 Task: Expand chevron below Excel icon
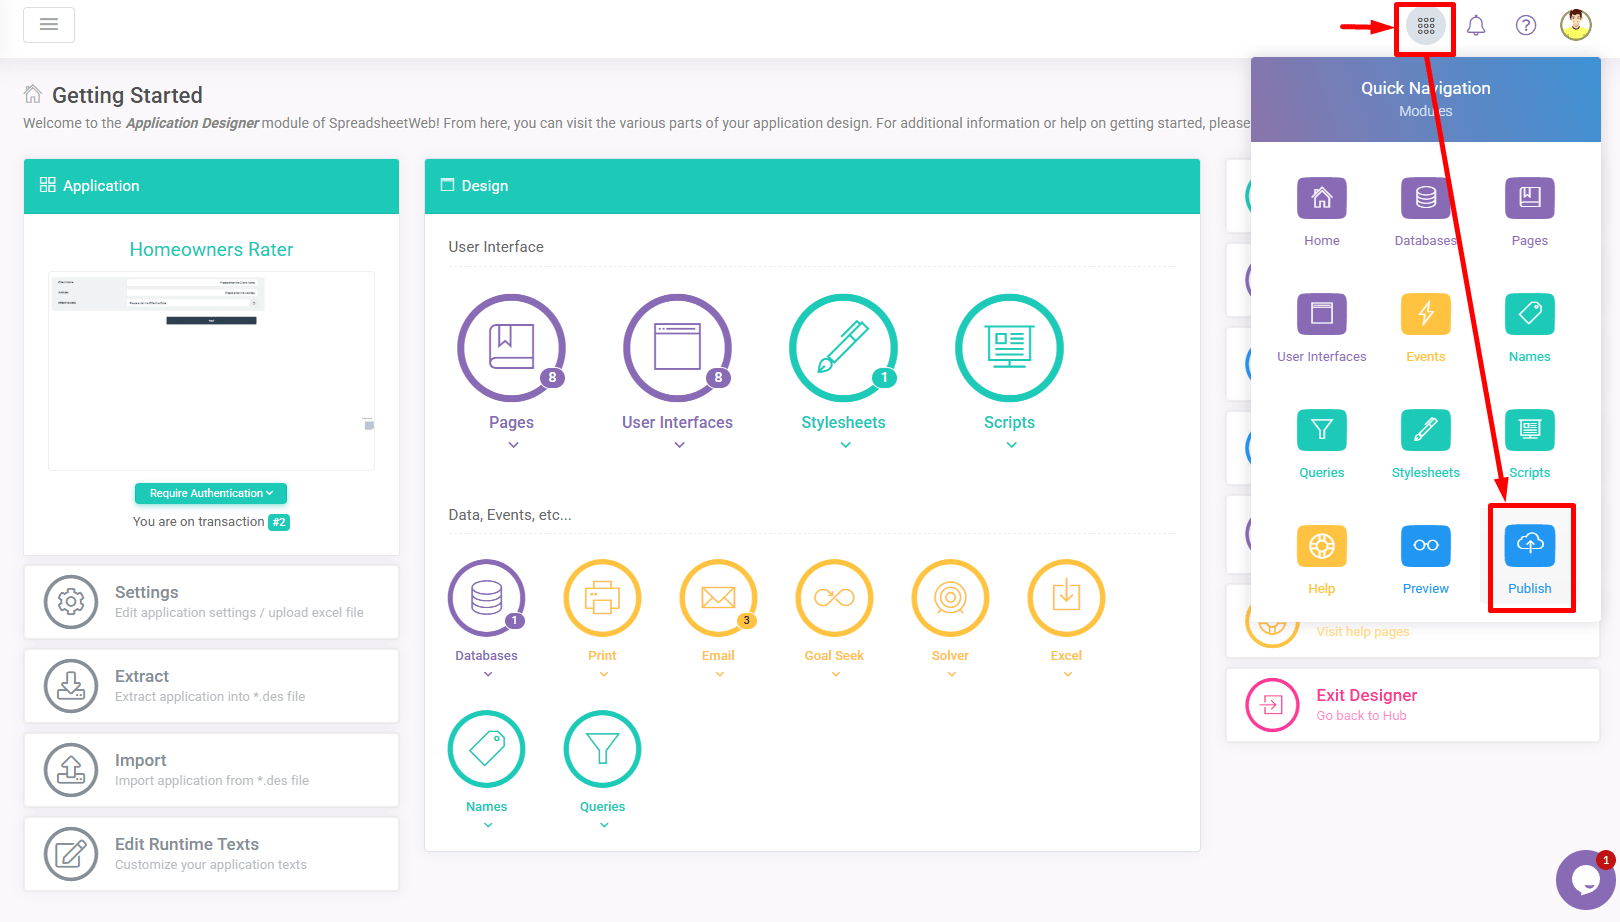pos(1067,674)
